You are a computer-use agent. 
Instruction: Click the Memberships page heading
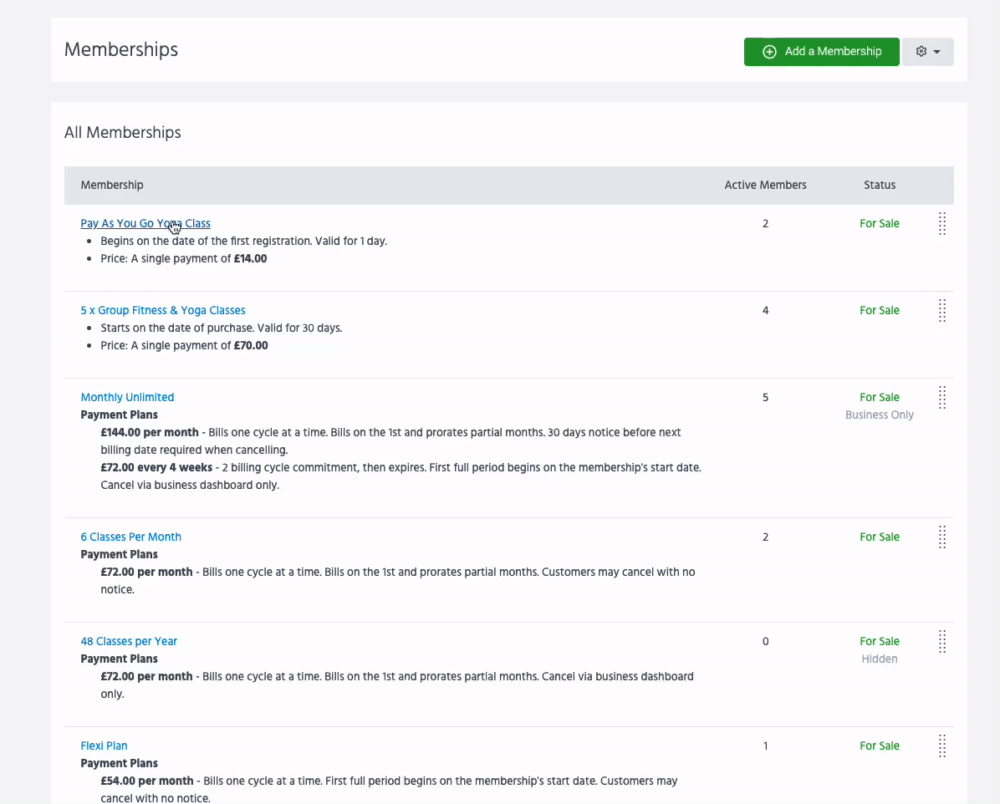(121, 50)
